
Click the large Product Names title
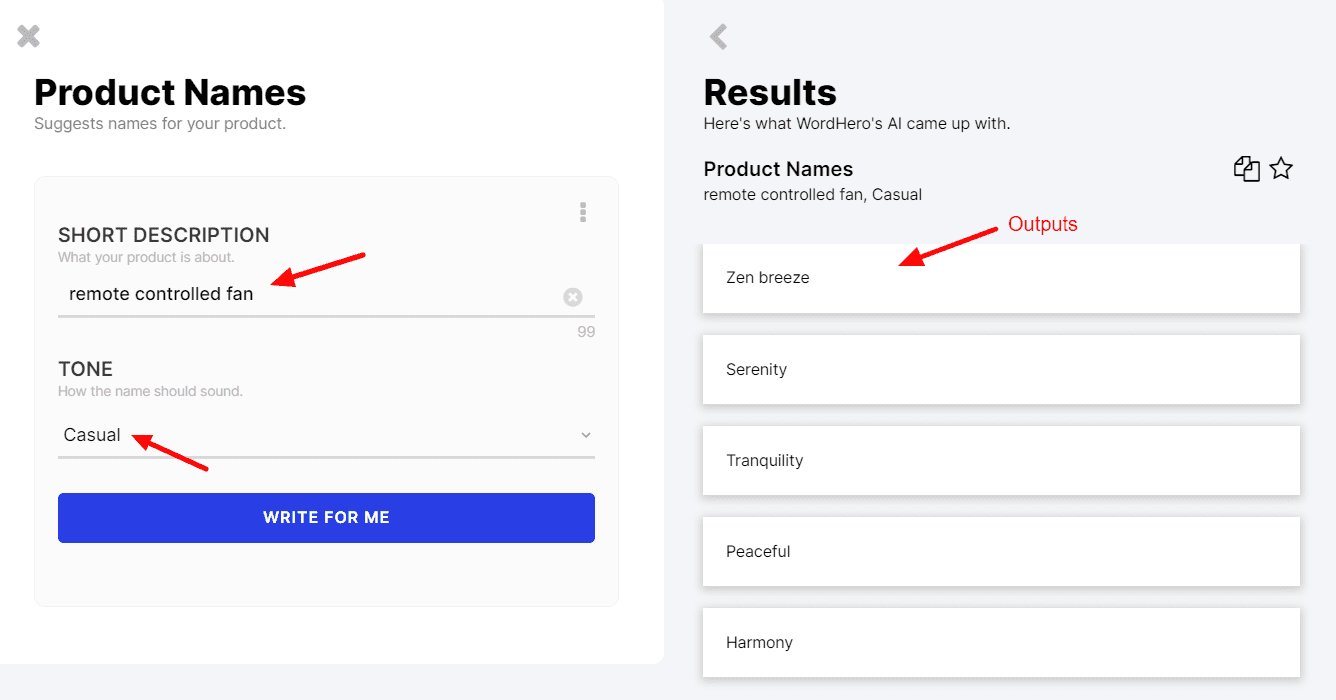tap(170, 93)
